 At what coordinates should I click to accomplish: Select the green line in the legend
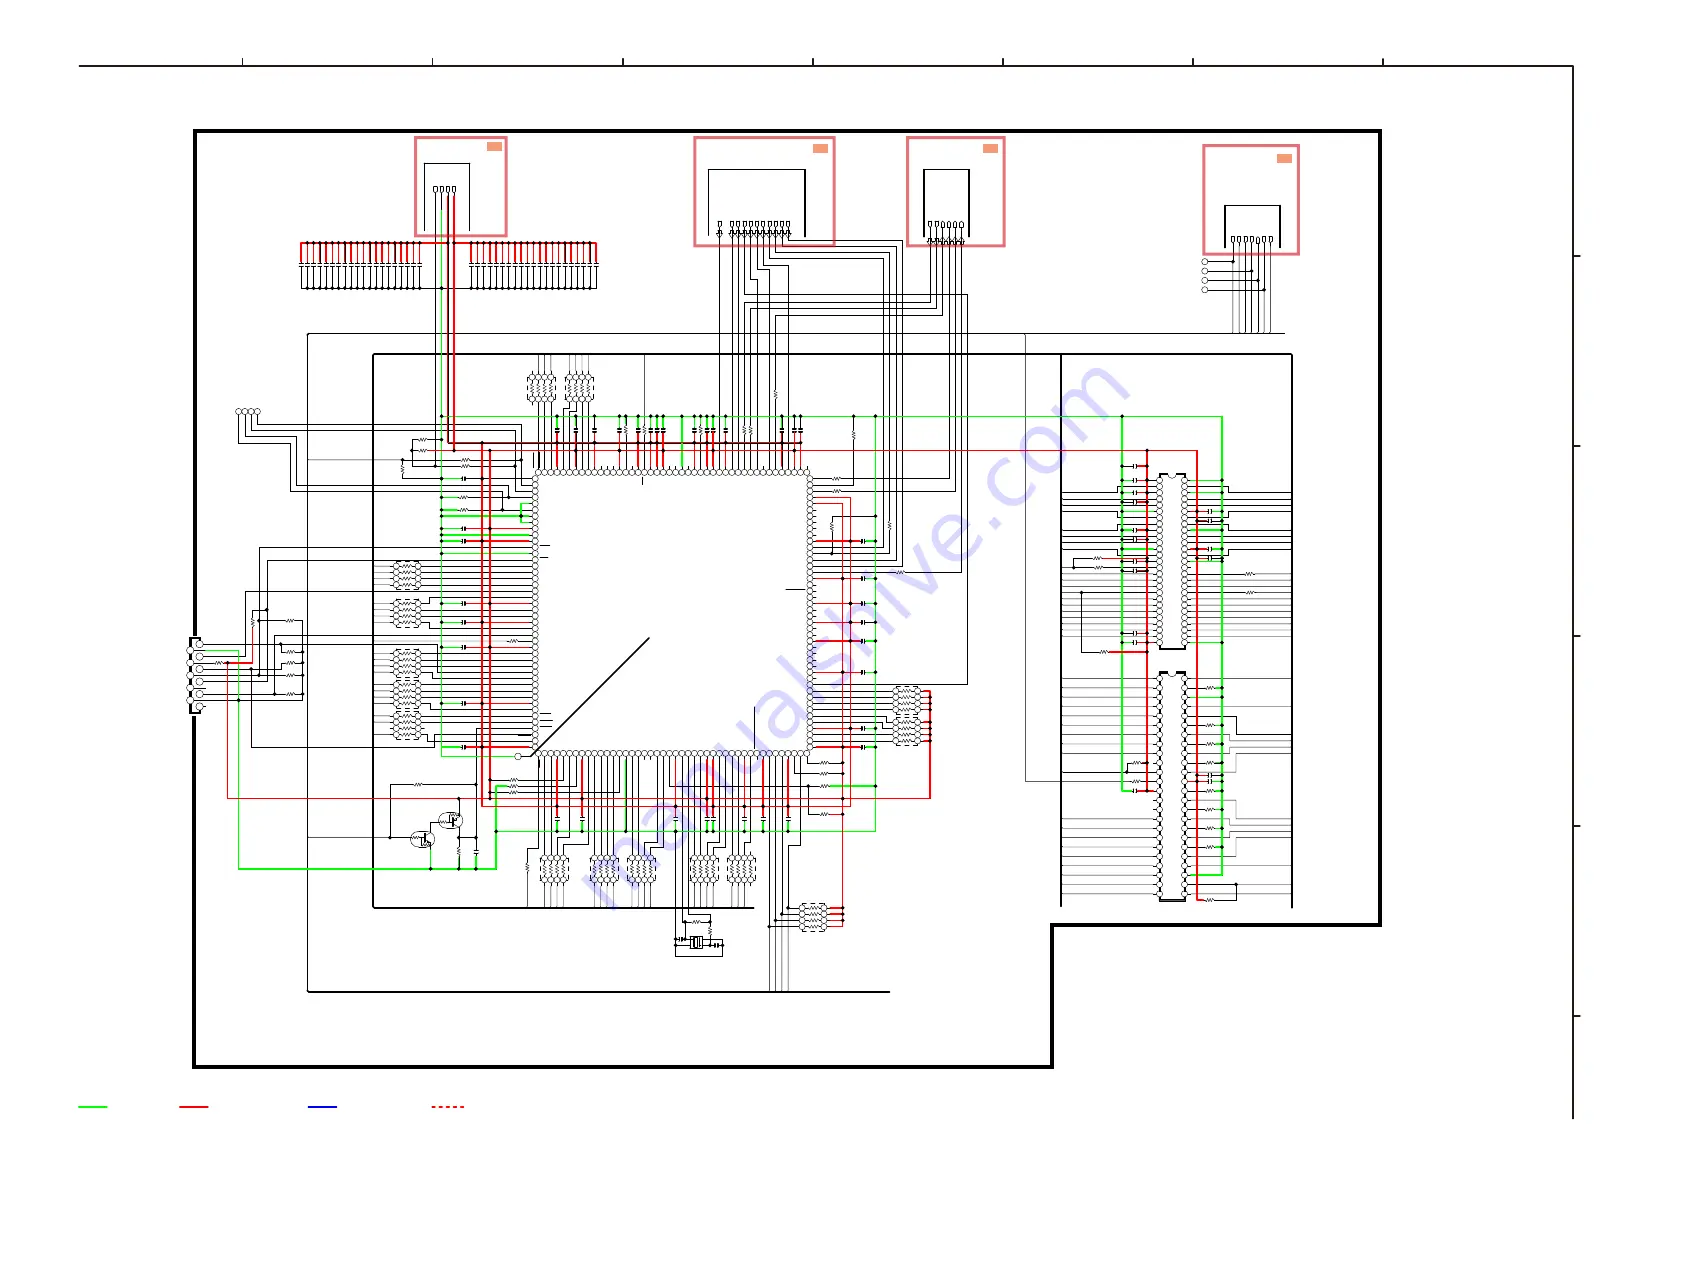click(x=93, y=1107)
